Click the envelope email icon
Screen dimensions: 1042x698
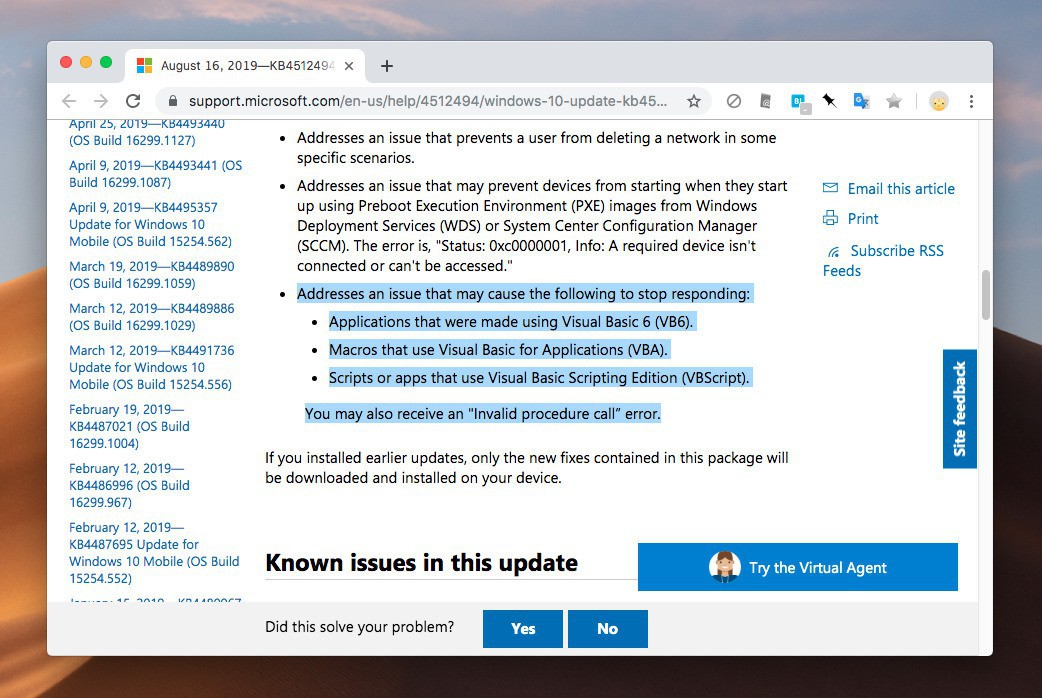click(x=830, y=187)
